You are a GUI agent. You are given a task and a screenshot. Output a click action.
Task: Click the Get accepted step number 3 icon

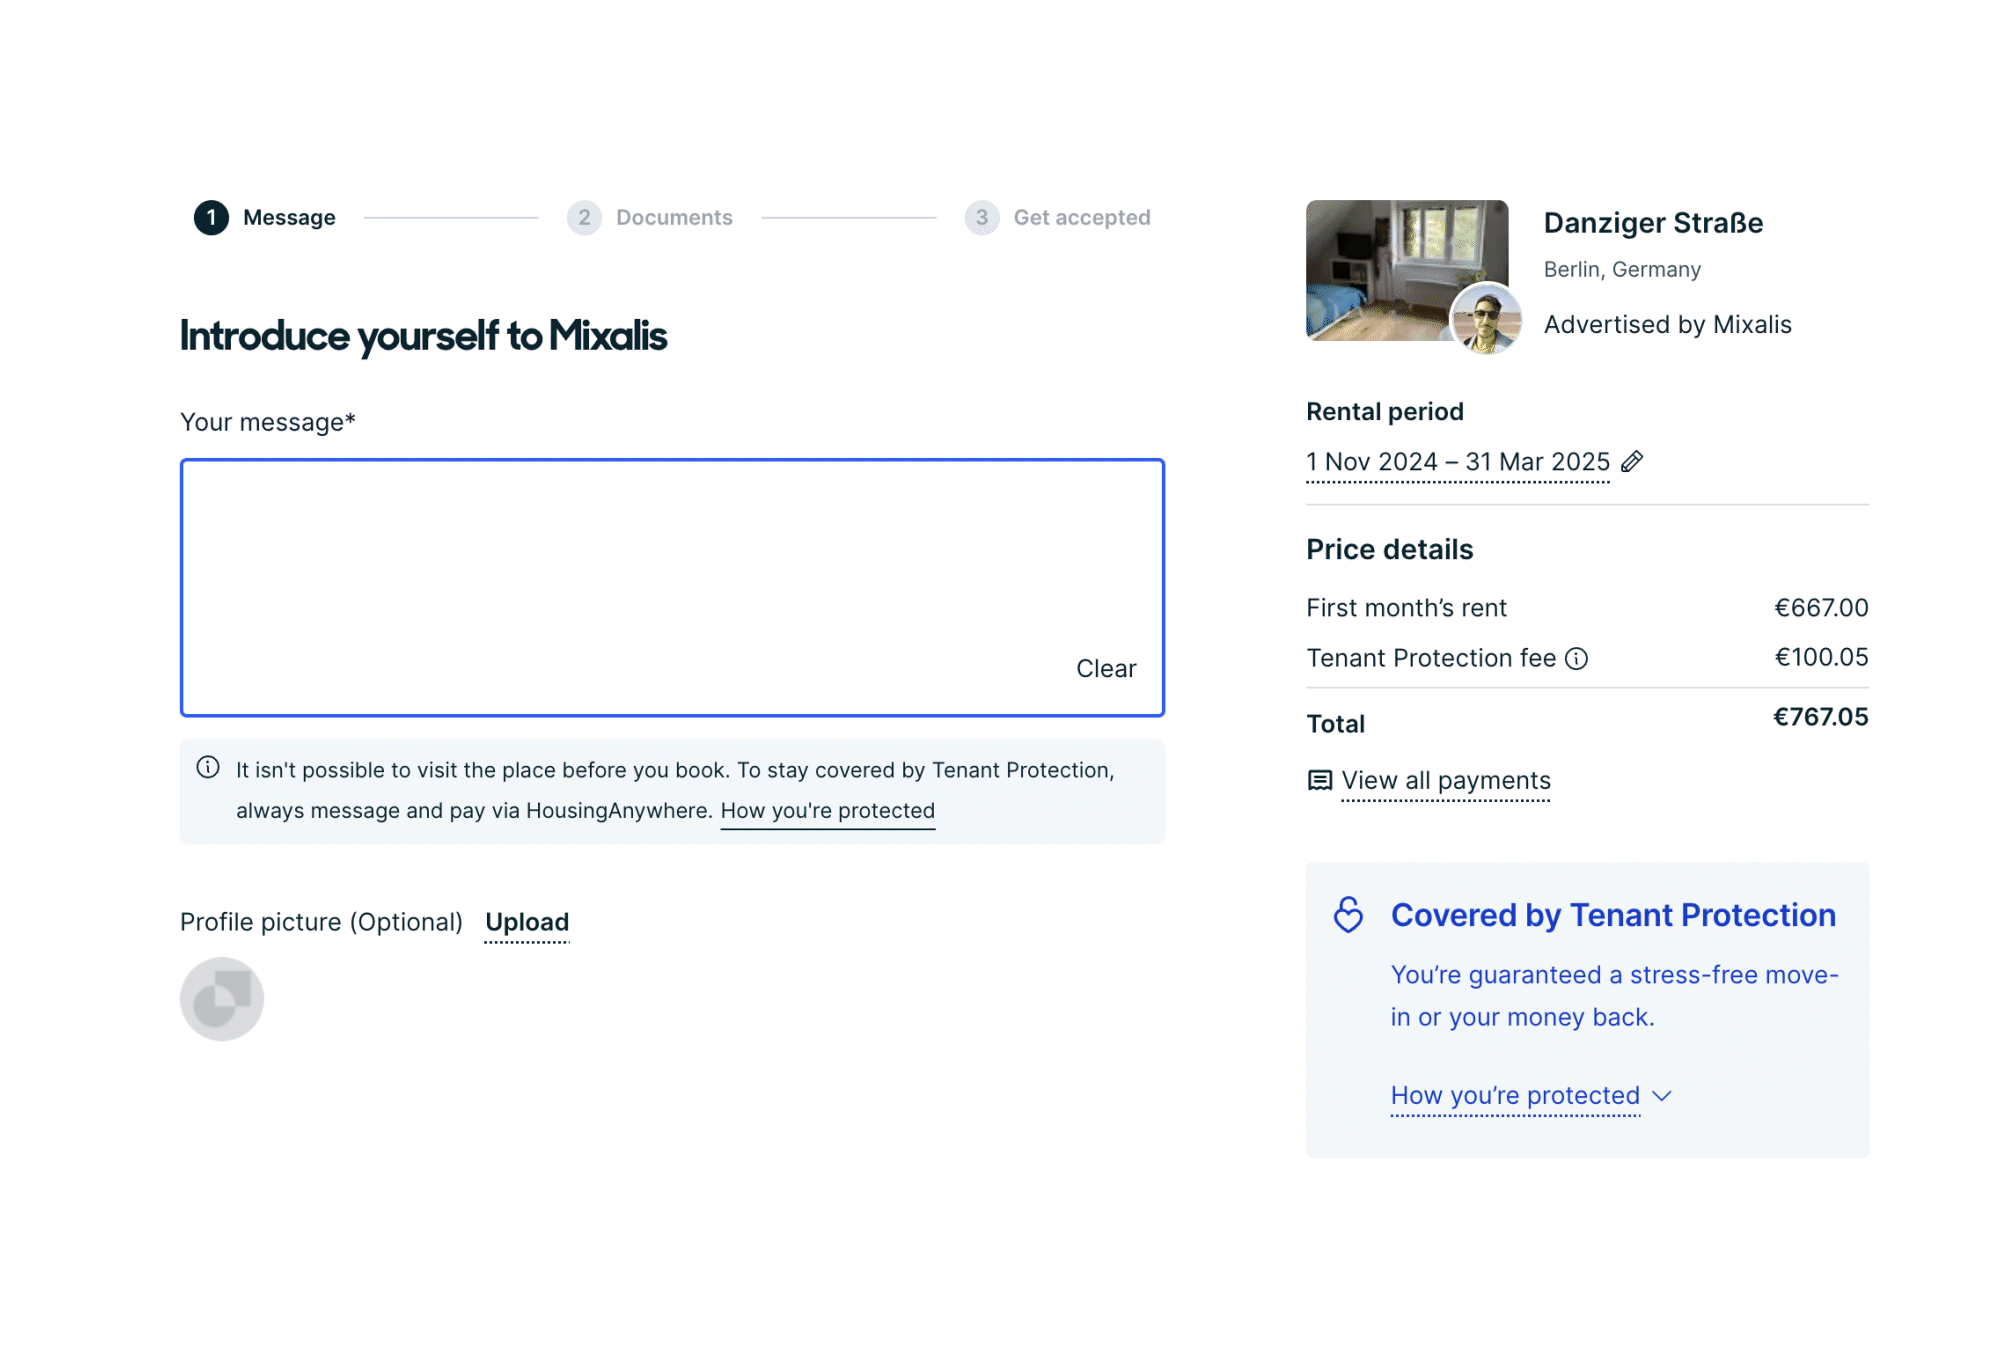click(x=980, y=216)
